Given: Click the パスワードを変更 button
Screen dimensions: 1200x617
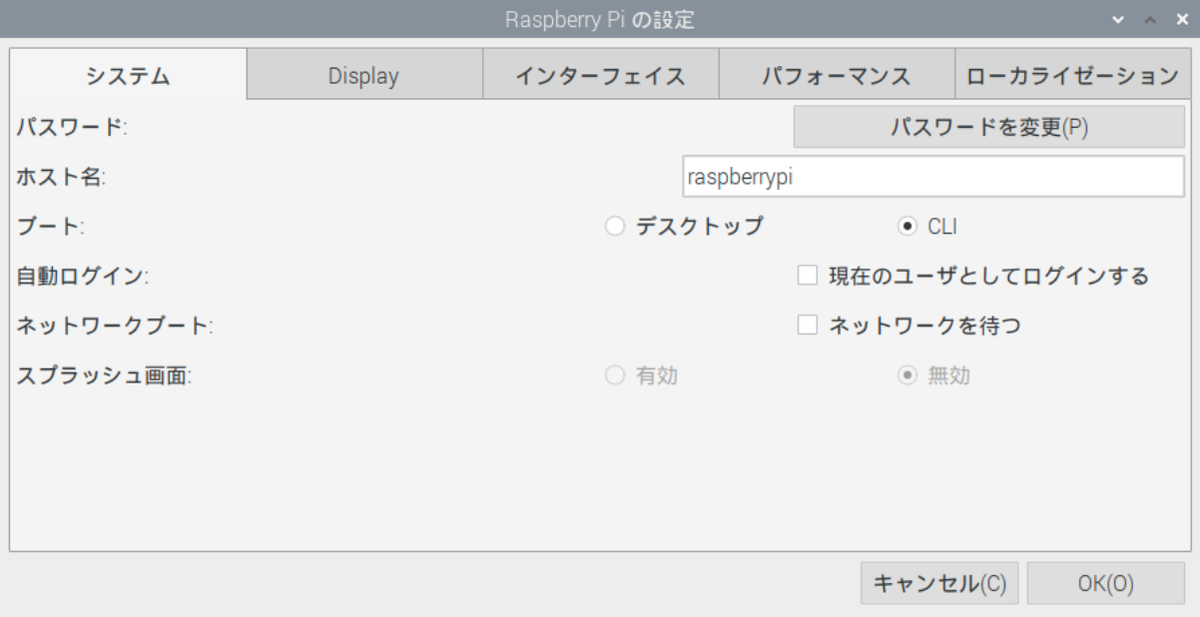Looking at the screenshot, I should [989, 127].
